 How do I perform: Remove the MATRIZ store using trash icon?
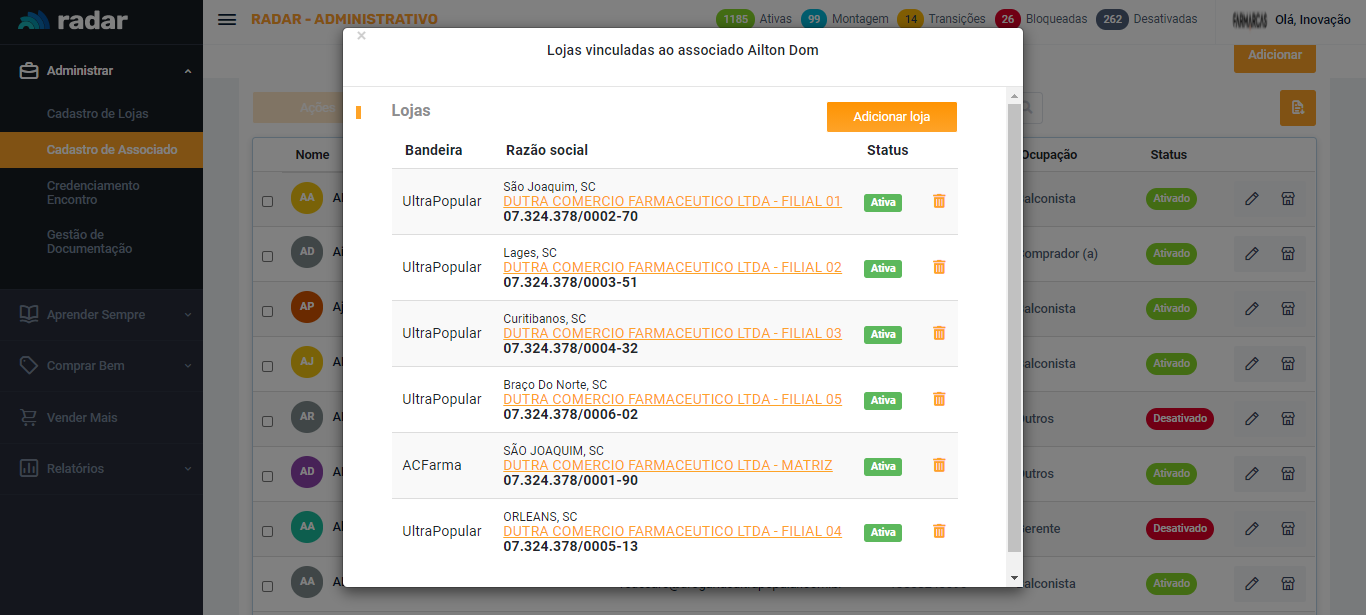pyautogui.click(x=938, y=465)
